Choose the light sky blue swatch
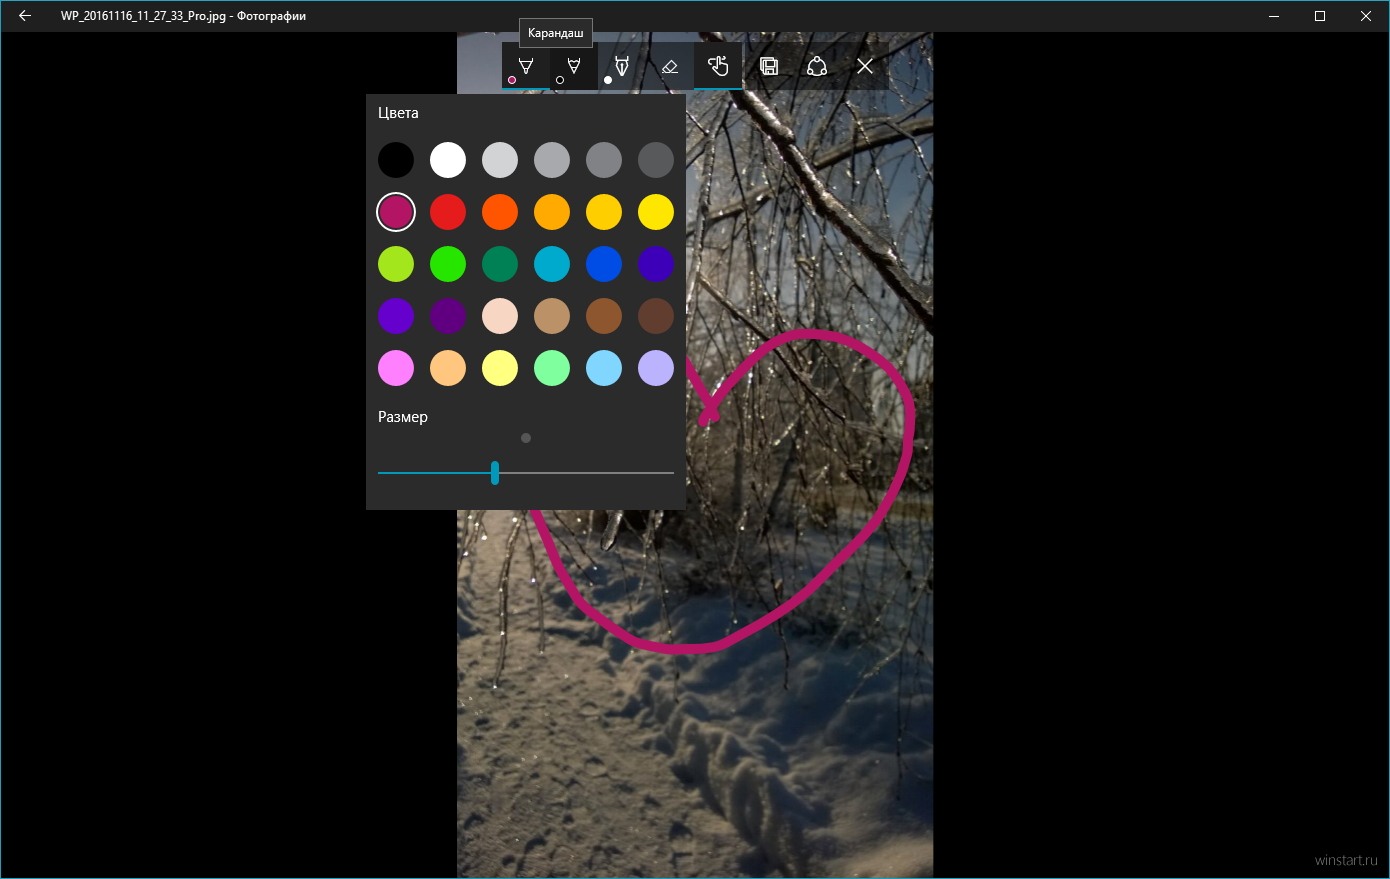The image size is (1390, 879). click(x=604, y=368)
